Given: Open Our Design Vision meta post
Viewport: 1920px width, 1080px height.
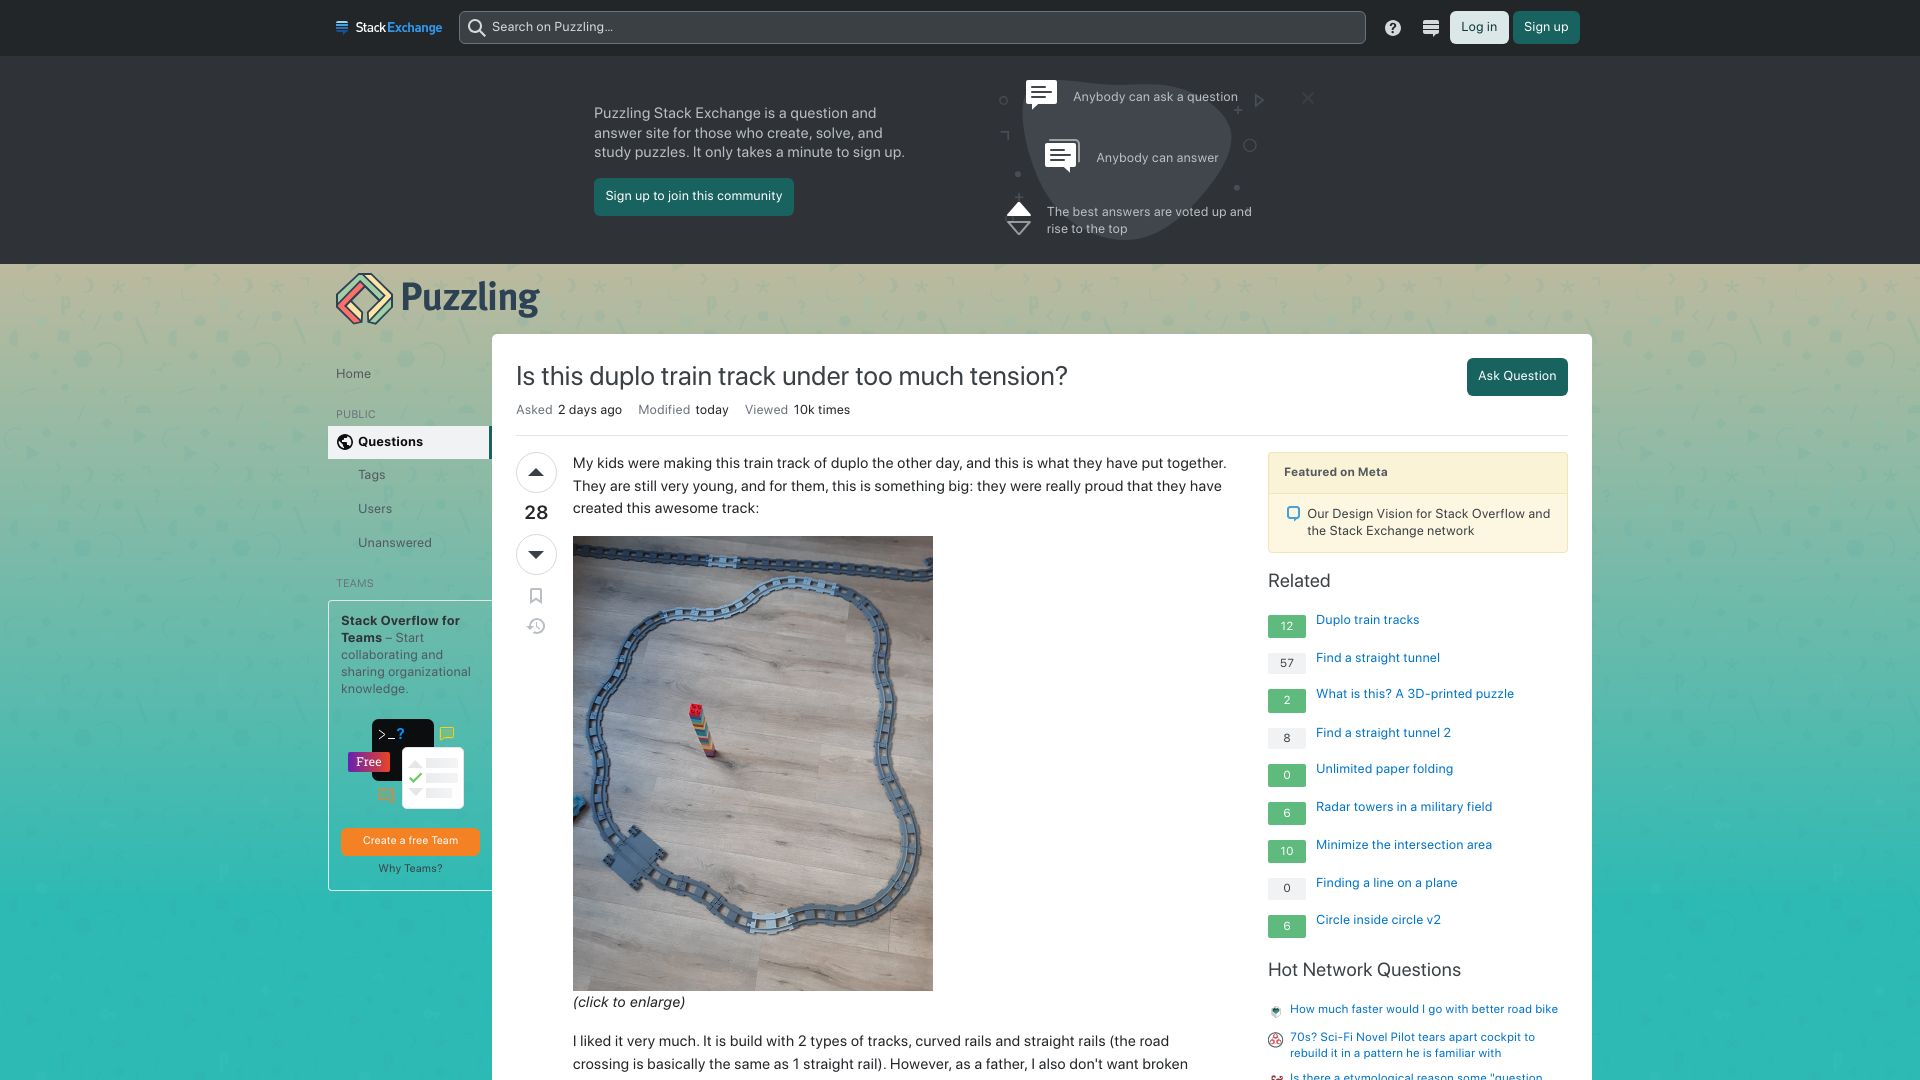Looking at the screenshot, I should point(1428,522).
